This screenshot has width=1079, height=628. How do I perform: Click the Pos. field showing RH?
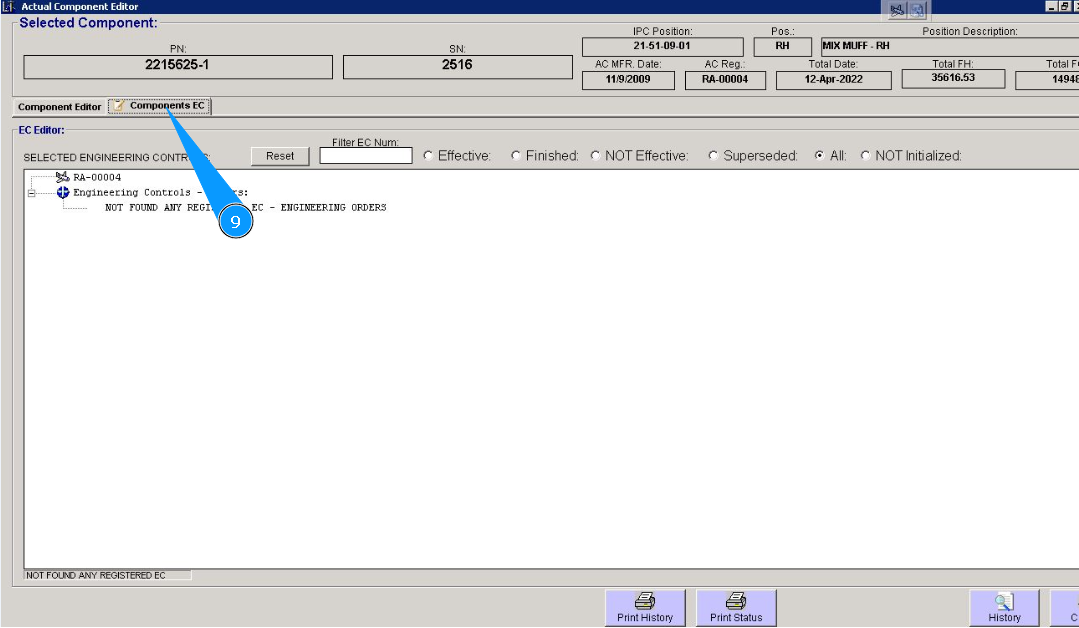782,46
